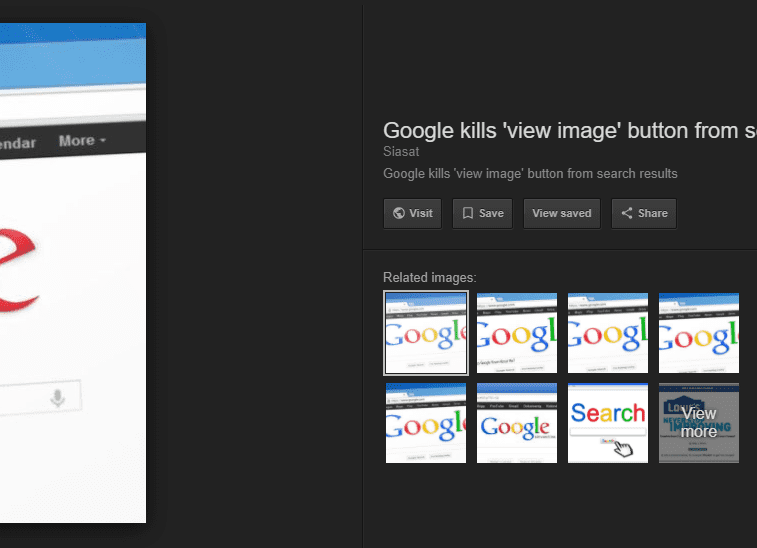Open third related thumbnail in first row

pyautogui.click(x=608, y=333)
